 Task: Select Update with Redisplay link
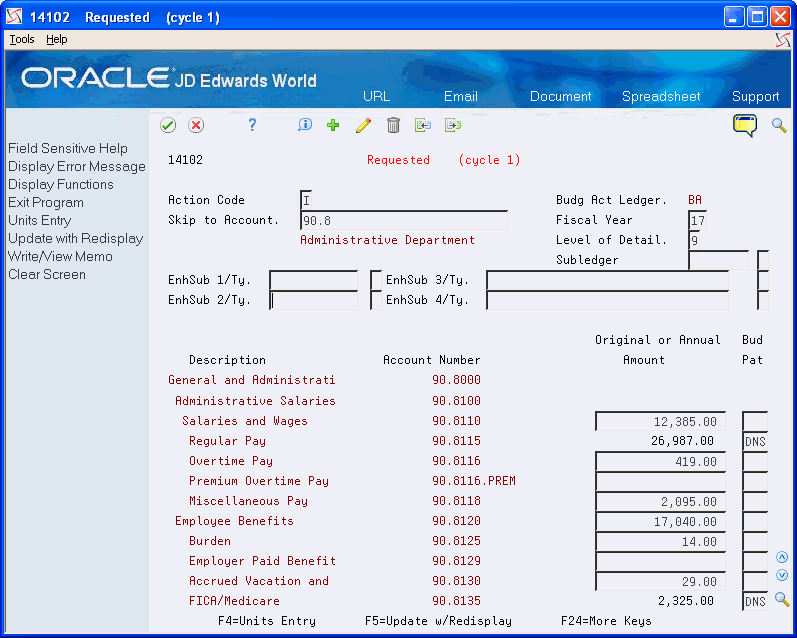point(76,238)
